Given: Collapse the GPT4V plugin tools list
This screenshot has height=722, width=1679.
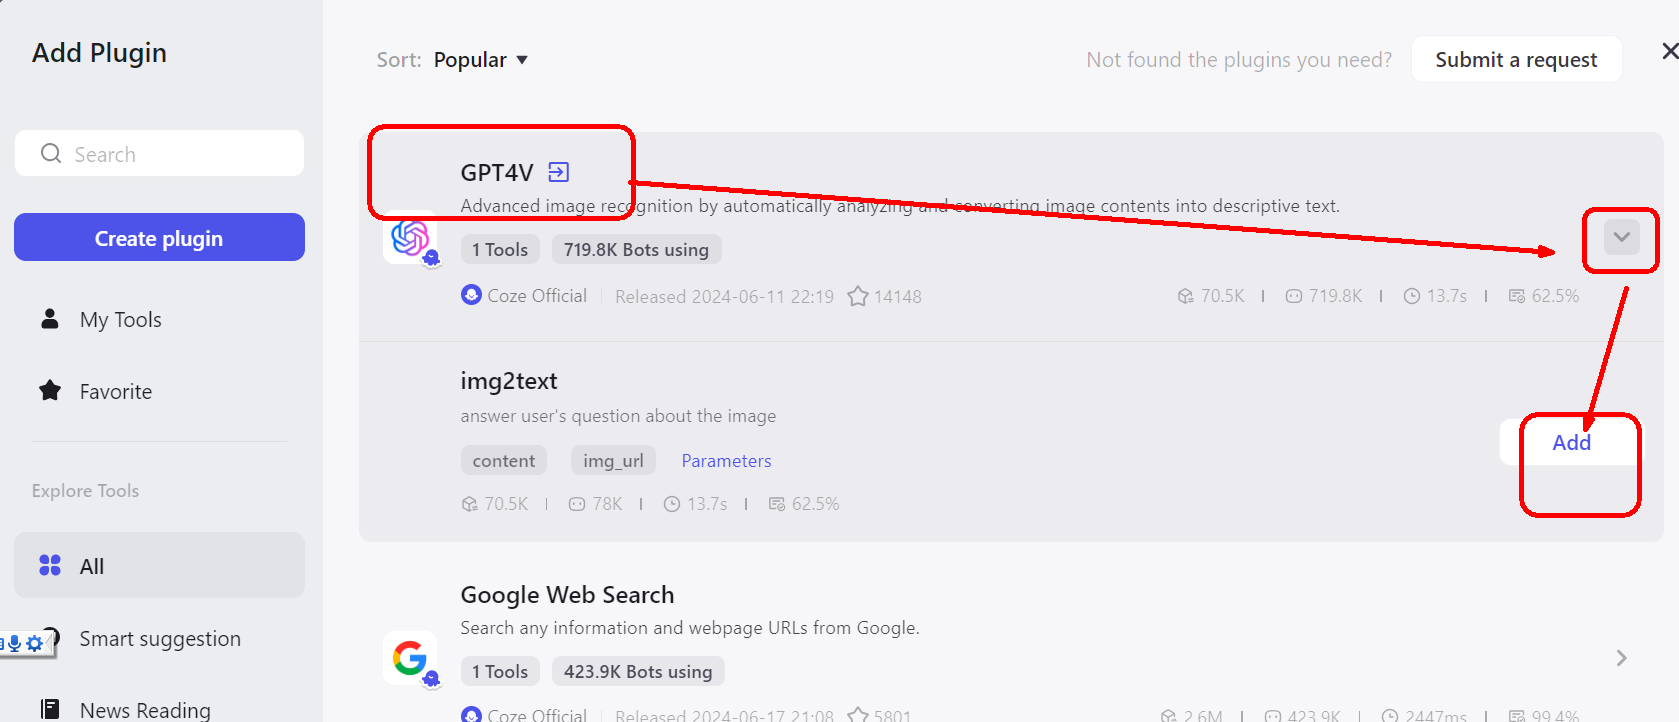Looking at the screenshot, I should tap(1621, 237).
